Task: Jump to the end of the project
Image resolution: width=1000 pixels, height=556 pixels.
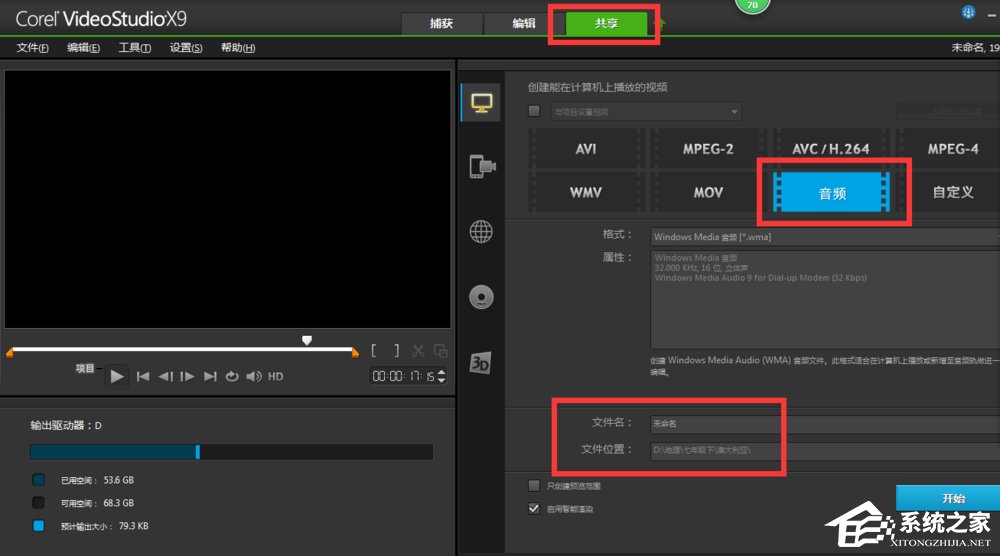Action: click(x=210, y=376)
